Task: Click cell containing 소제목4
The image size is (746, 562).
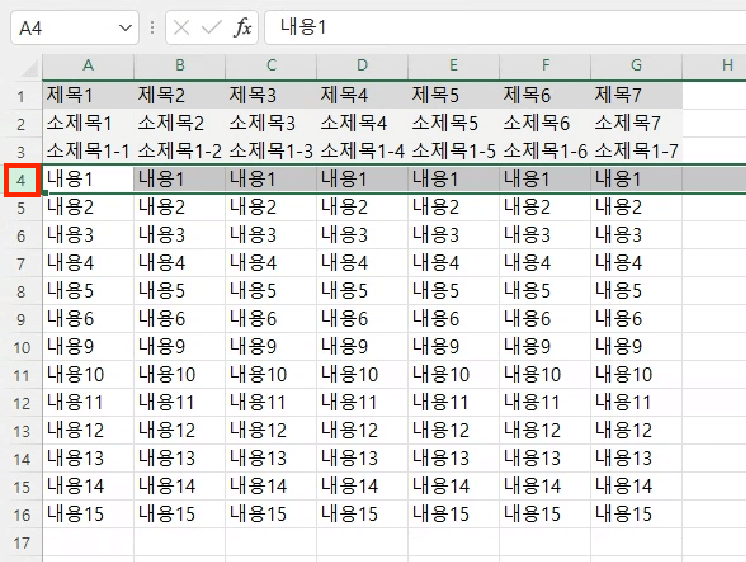Action: [362, 124]
